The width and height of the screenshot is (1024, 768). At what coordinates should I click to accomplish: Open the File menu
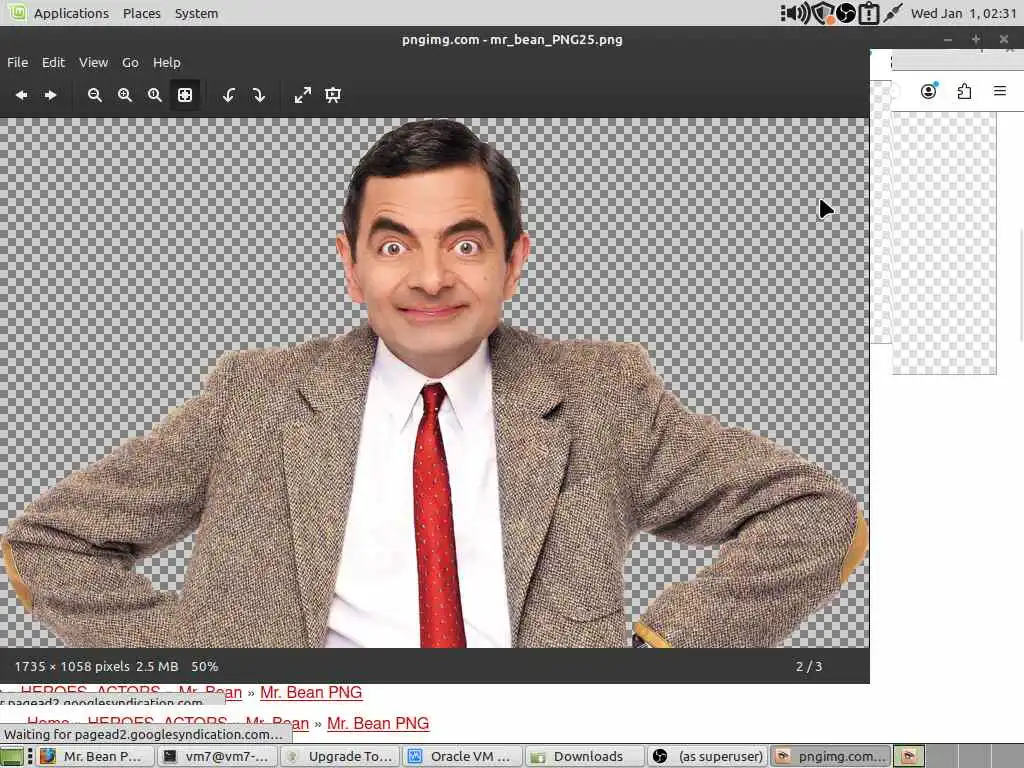point(18,63)
